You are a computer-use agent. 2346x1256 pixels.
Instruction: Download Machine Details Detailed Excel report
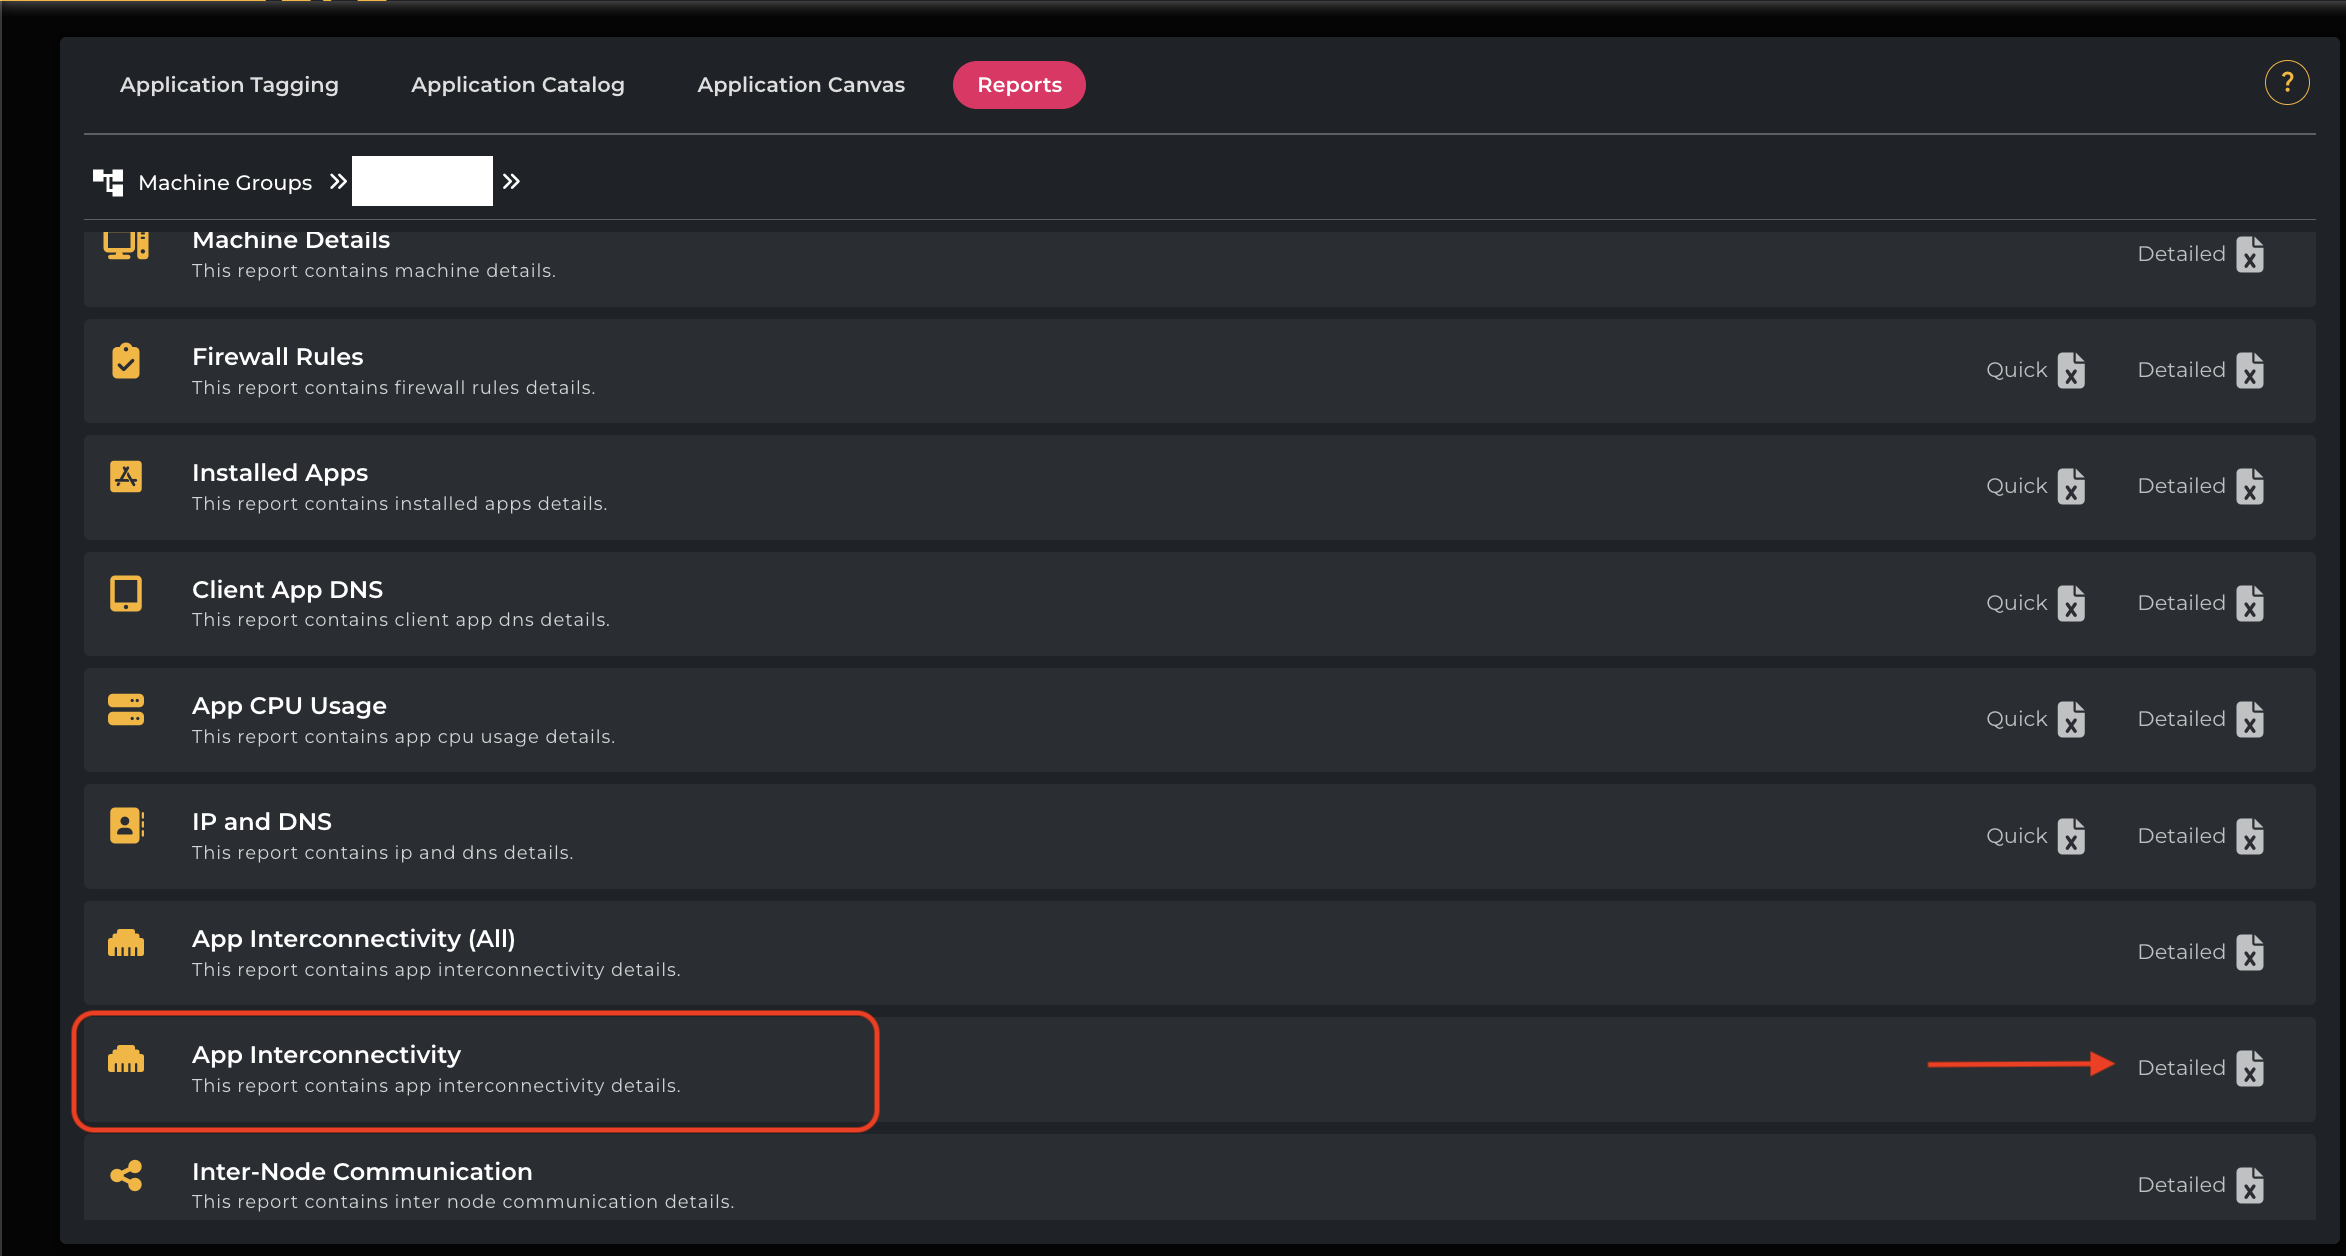coord(2249,255)
